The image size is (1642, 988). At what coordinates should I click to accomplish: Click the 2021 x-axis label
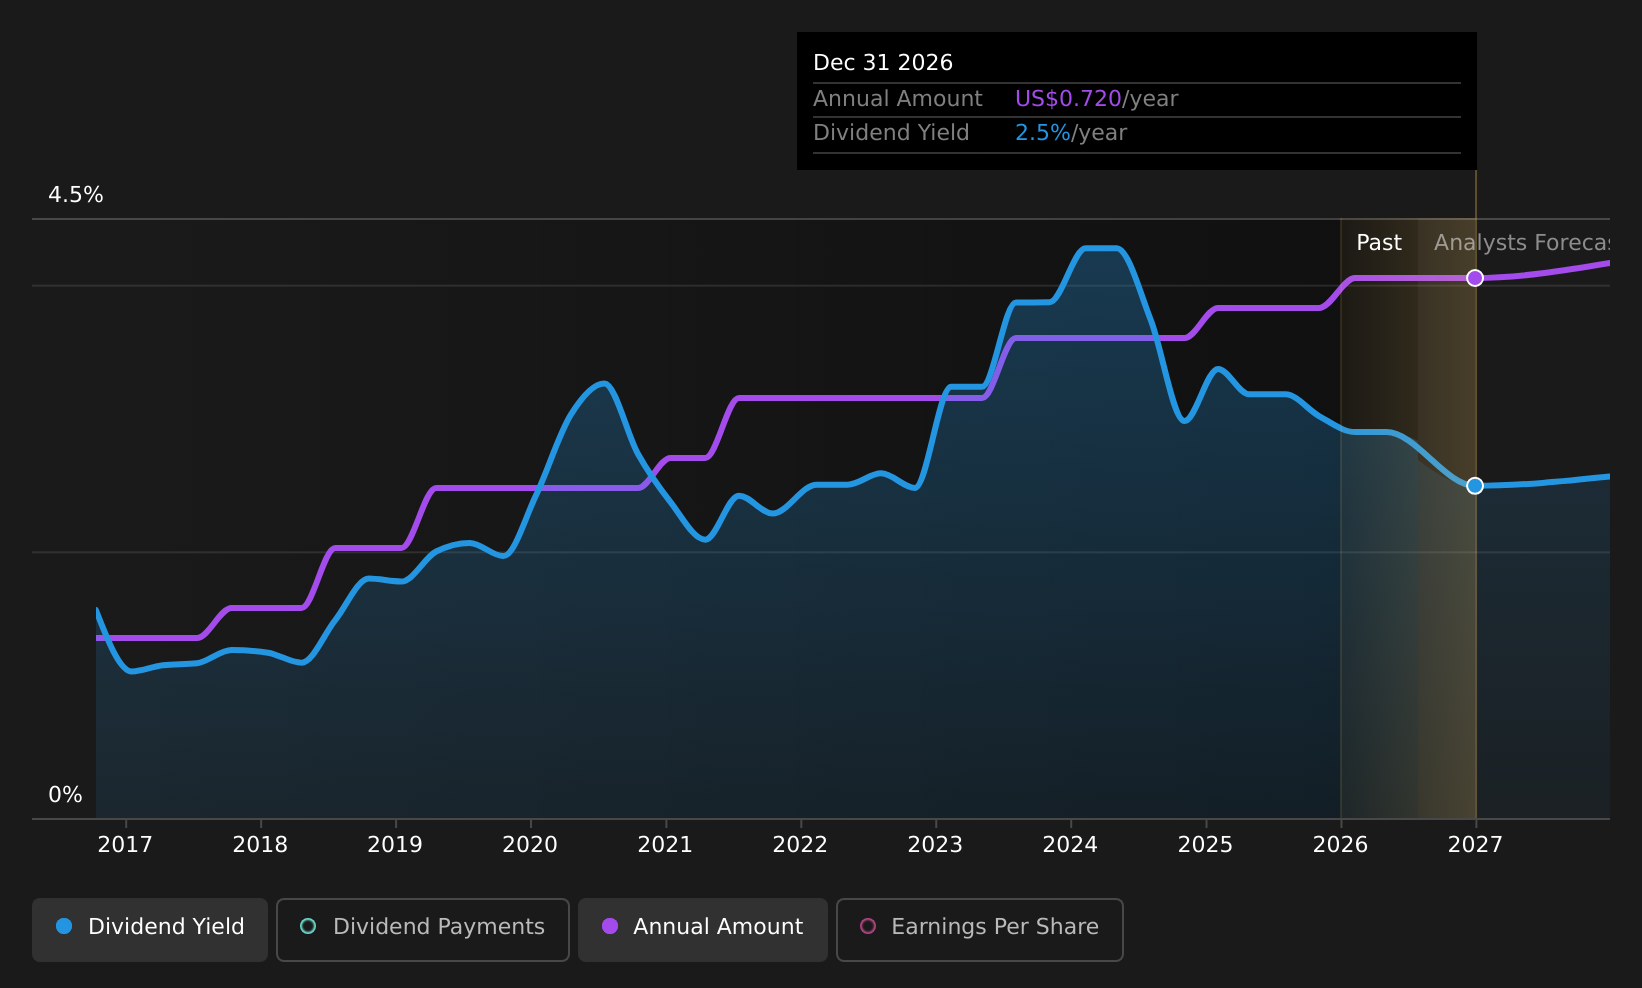[665, 845]
